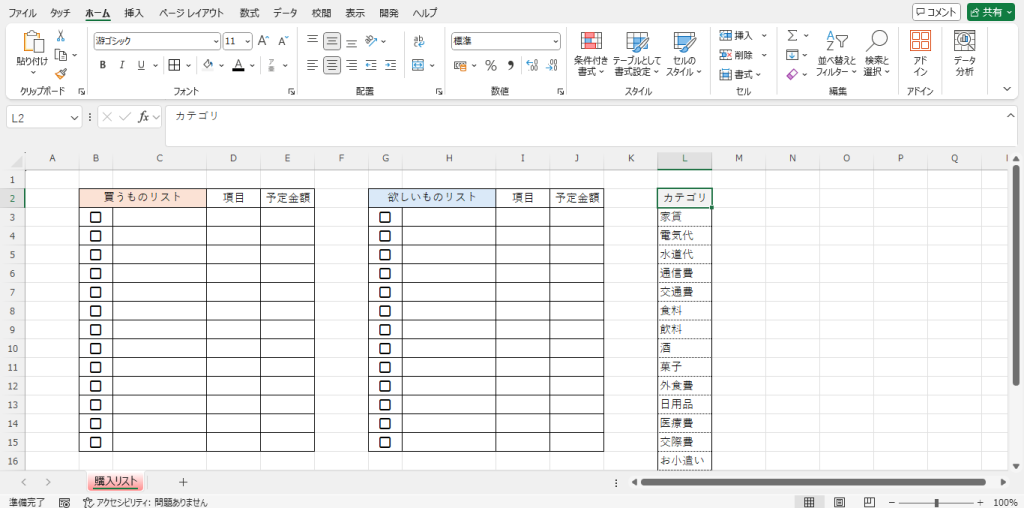Viewport: 1024px width, 508px height.
Task: Tick the row 5 checkbox in column G
Action: [385, 255]
